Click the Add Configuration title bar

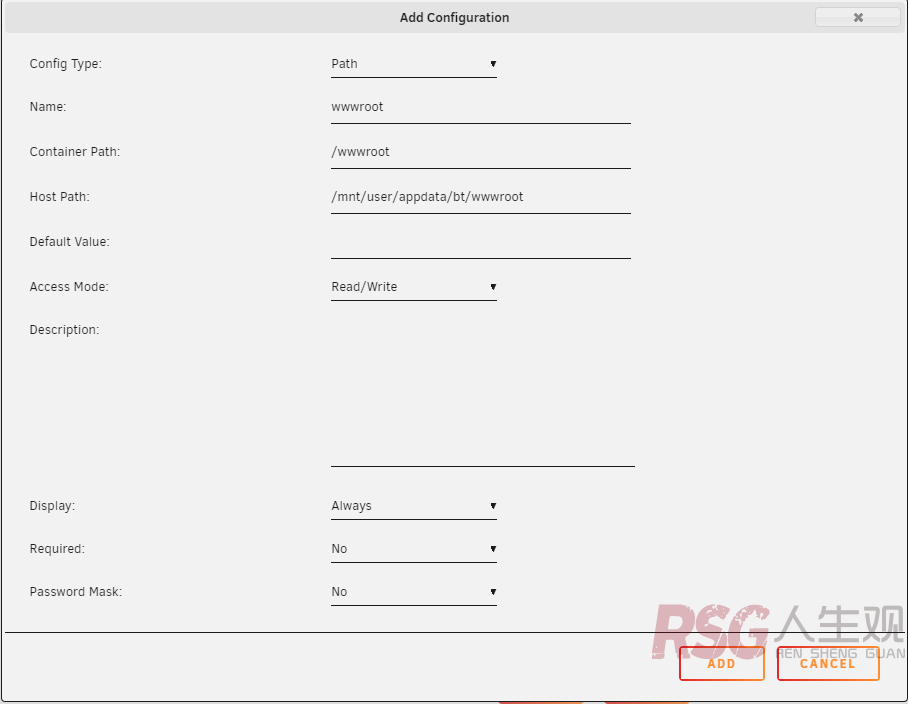click(454, 17)
